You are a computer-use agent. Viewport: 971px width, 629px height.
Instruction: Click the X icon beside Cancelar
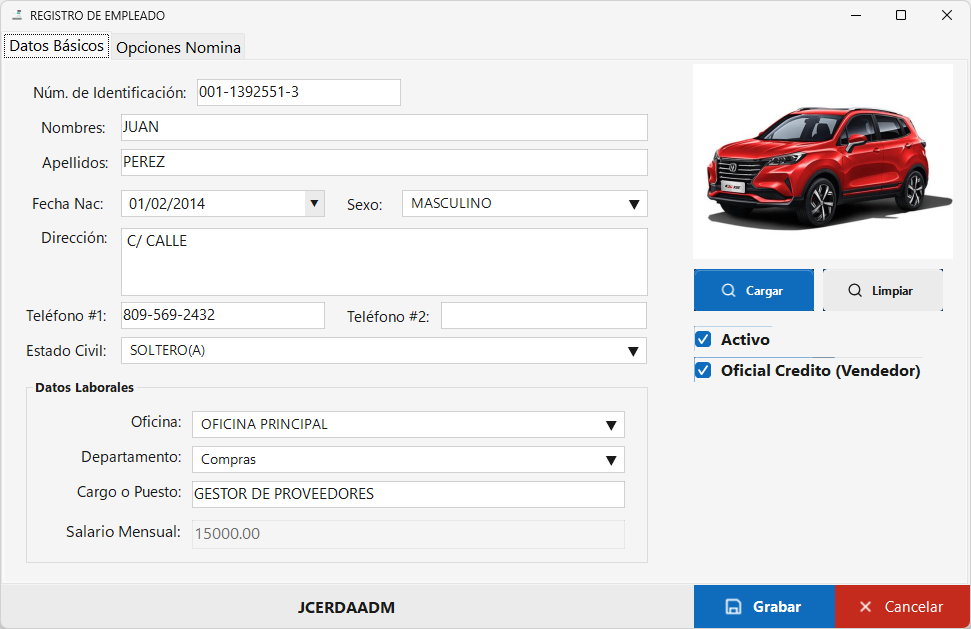[866, 607]
